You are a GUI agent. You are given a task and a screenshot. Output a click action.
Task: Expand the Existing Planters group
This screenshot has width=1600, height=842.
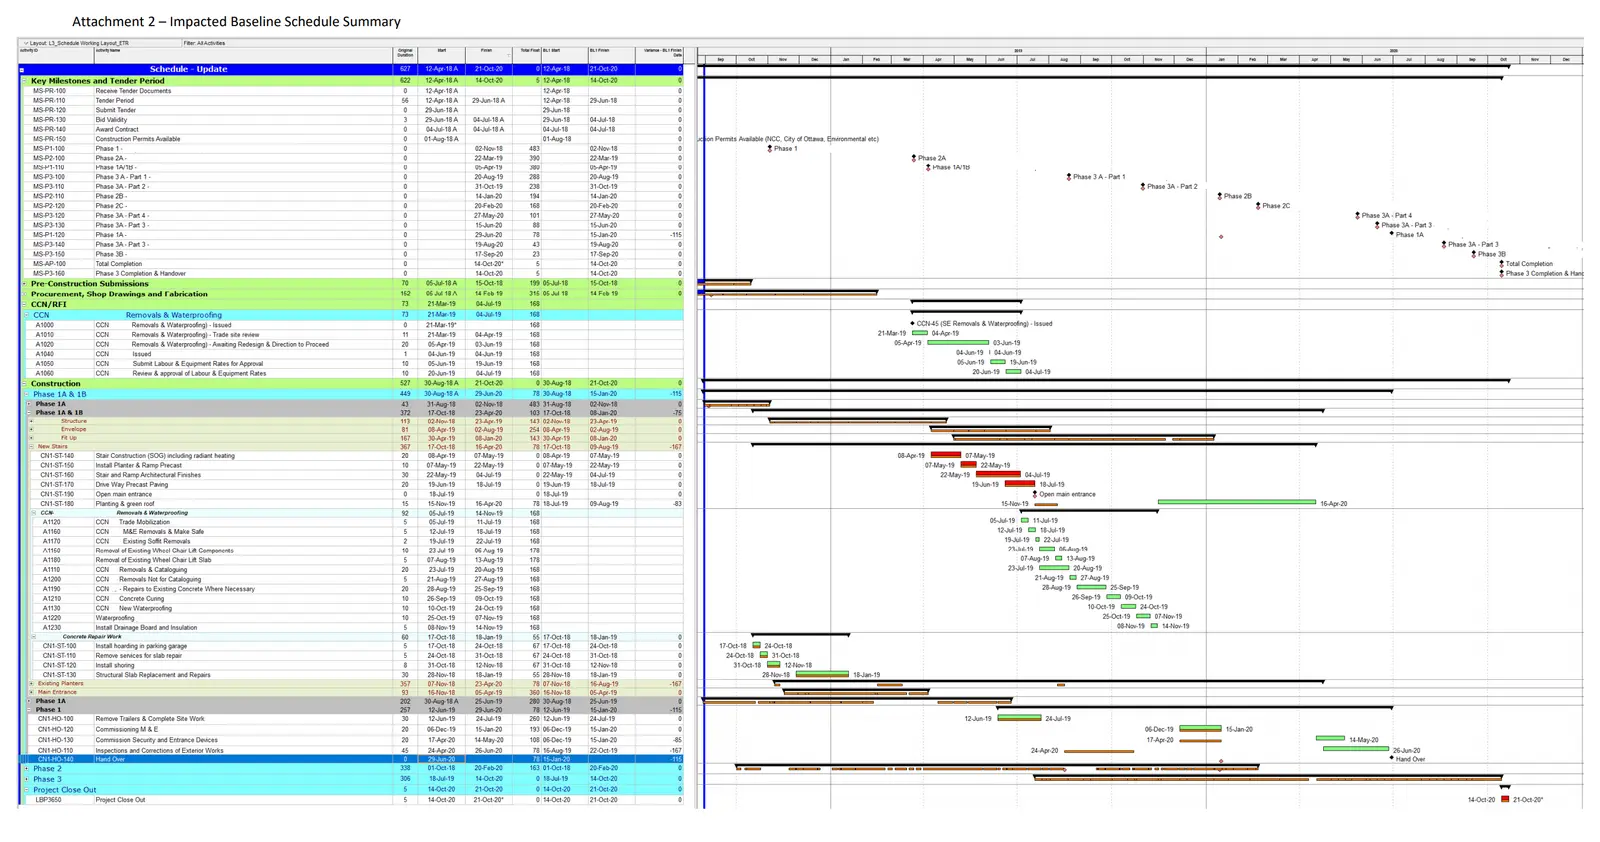coord(32,684)
